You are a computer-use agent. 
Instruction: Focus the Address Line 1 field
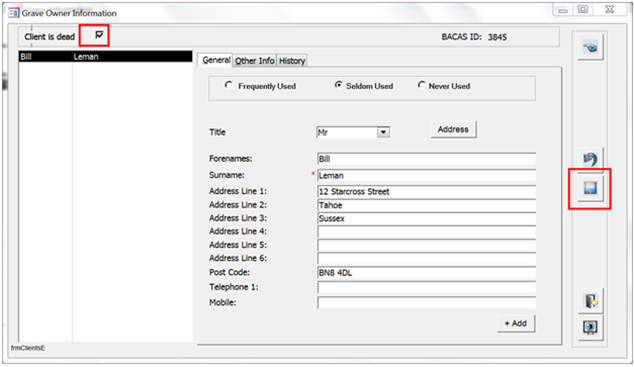(x=427, y=192)
